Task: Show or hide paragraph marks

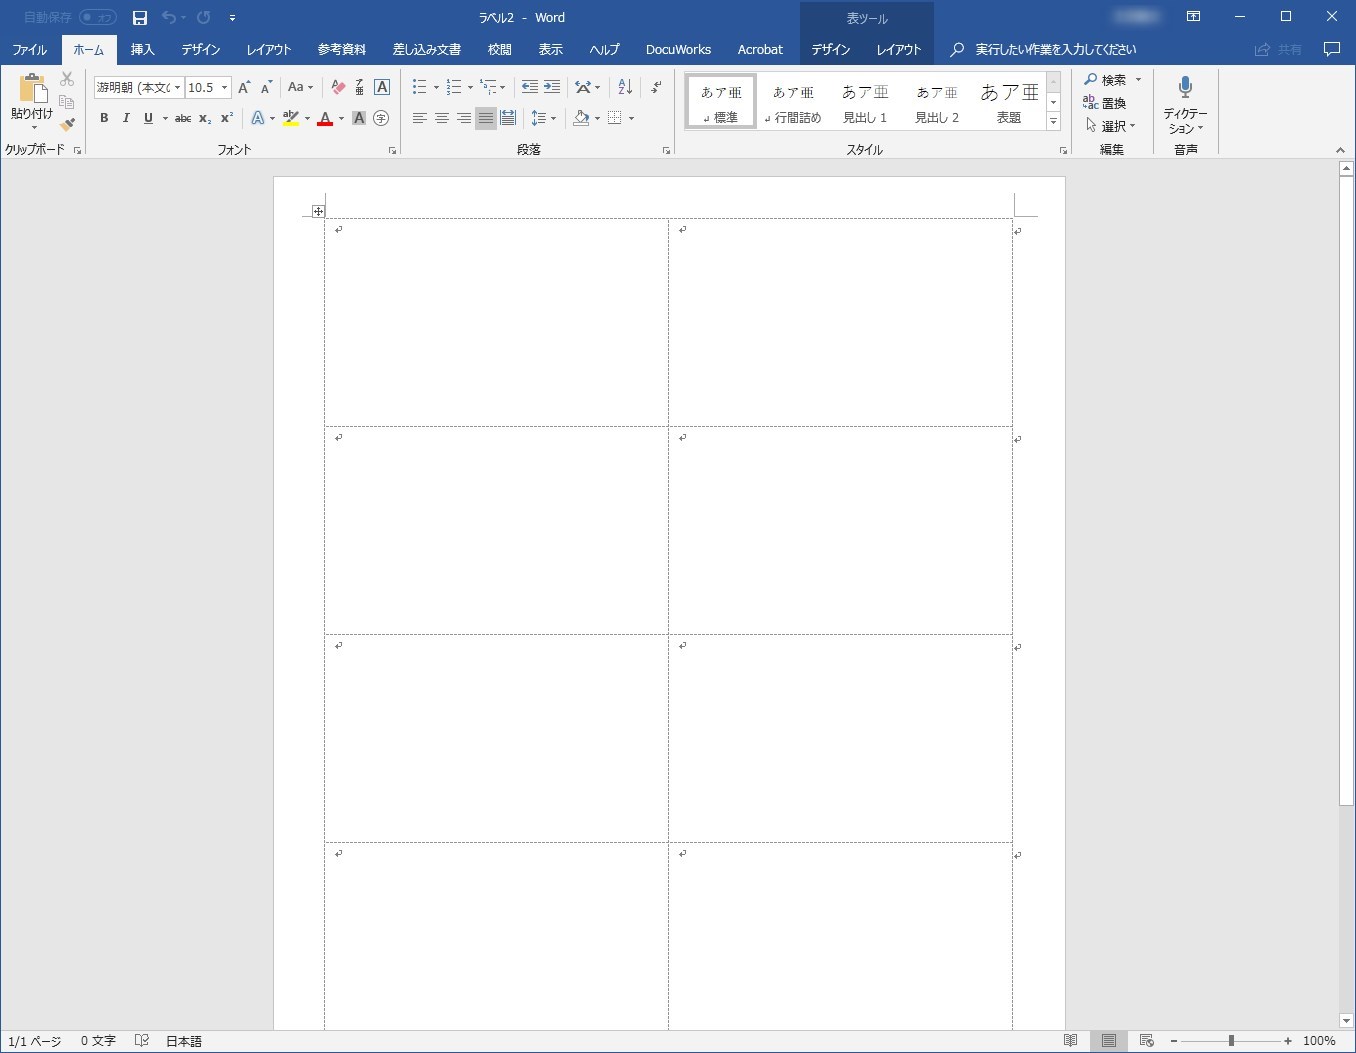Action: 656,87
